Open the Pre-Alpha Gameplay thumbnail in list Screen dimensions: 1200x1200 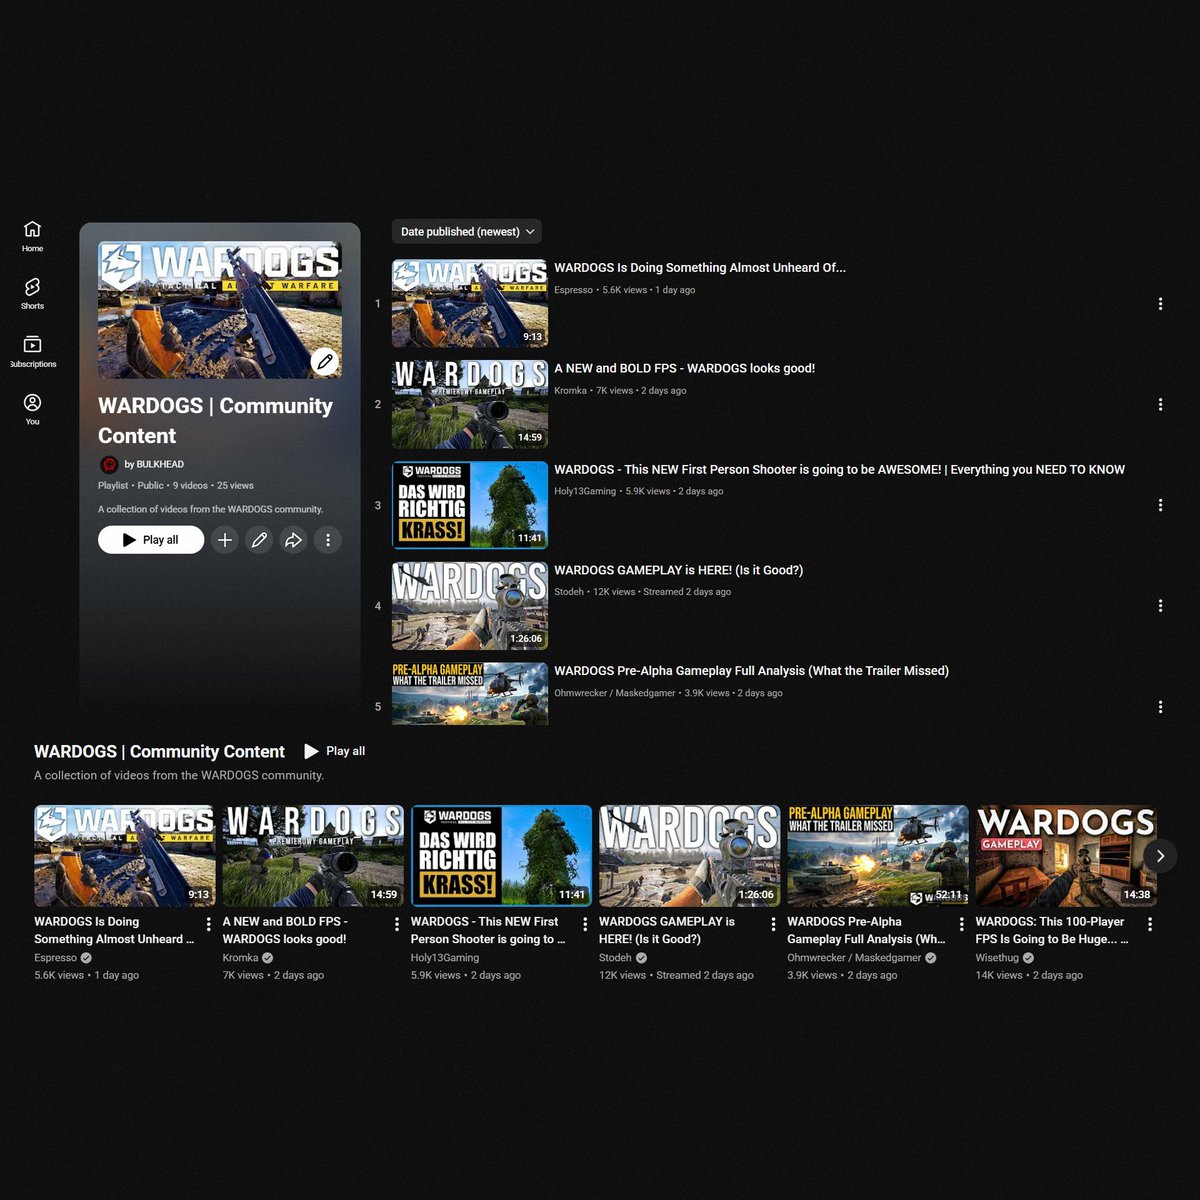(470, 694)
